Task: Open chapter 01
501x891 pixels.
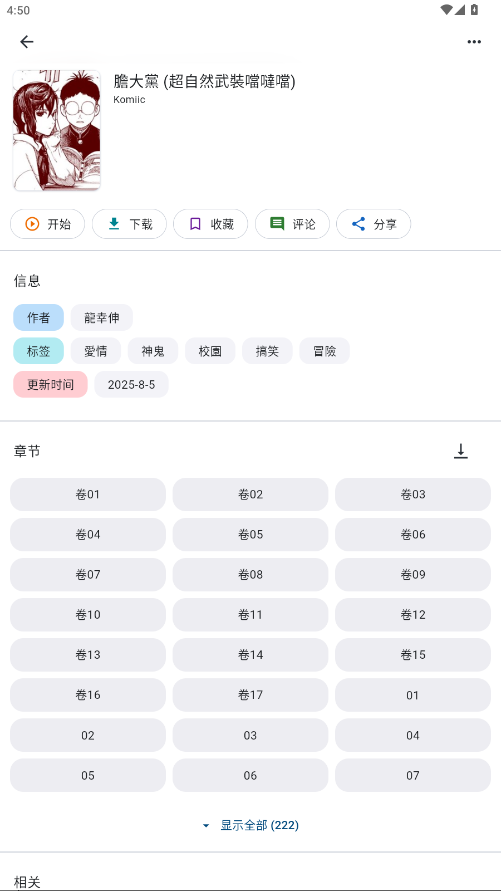Action: tap(413, 695)
